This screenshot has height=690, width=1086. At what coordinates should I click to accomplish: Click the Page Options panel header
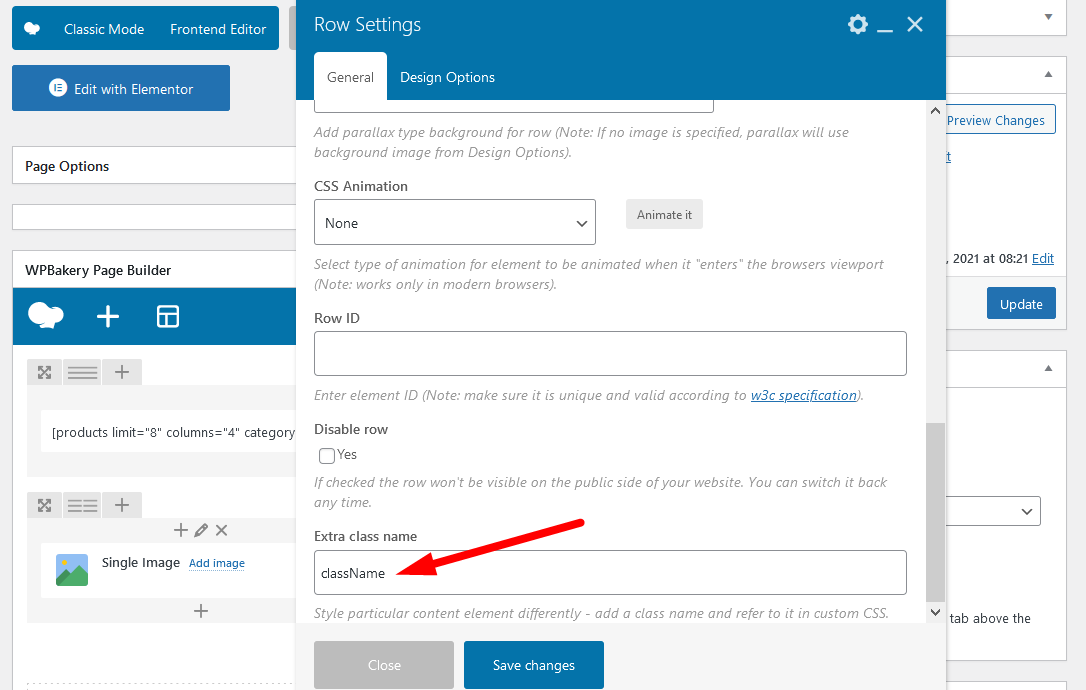pos(154,166)
